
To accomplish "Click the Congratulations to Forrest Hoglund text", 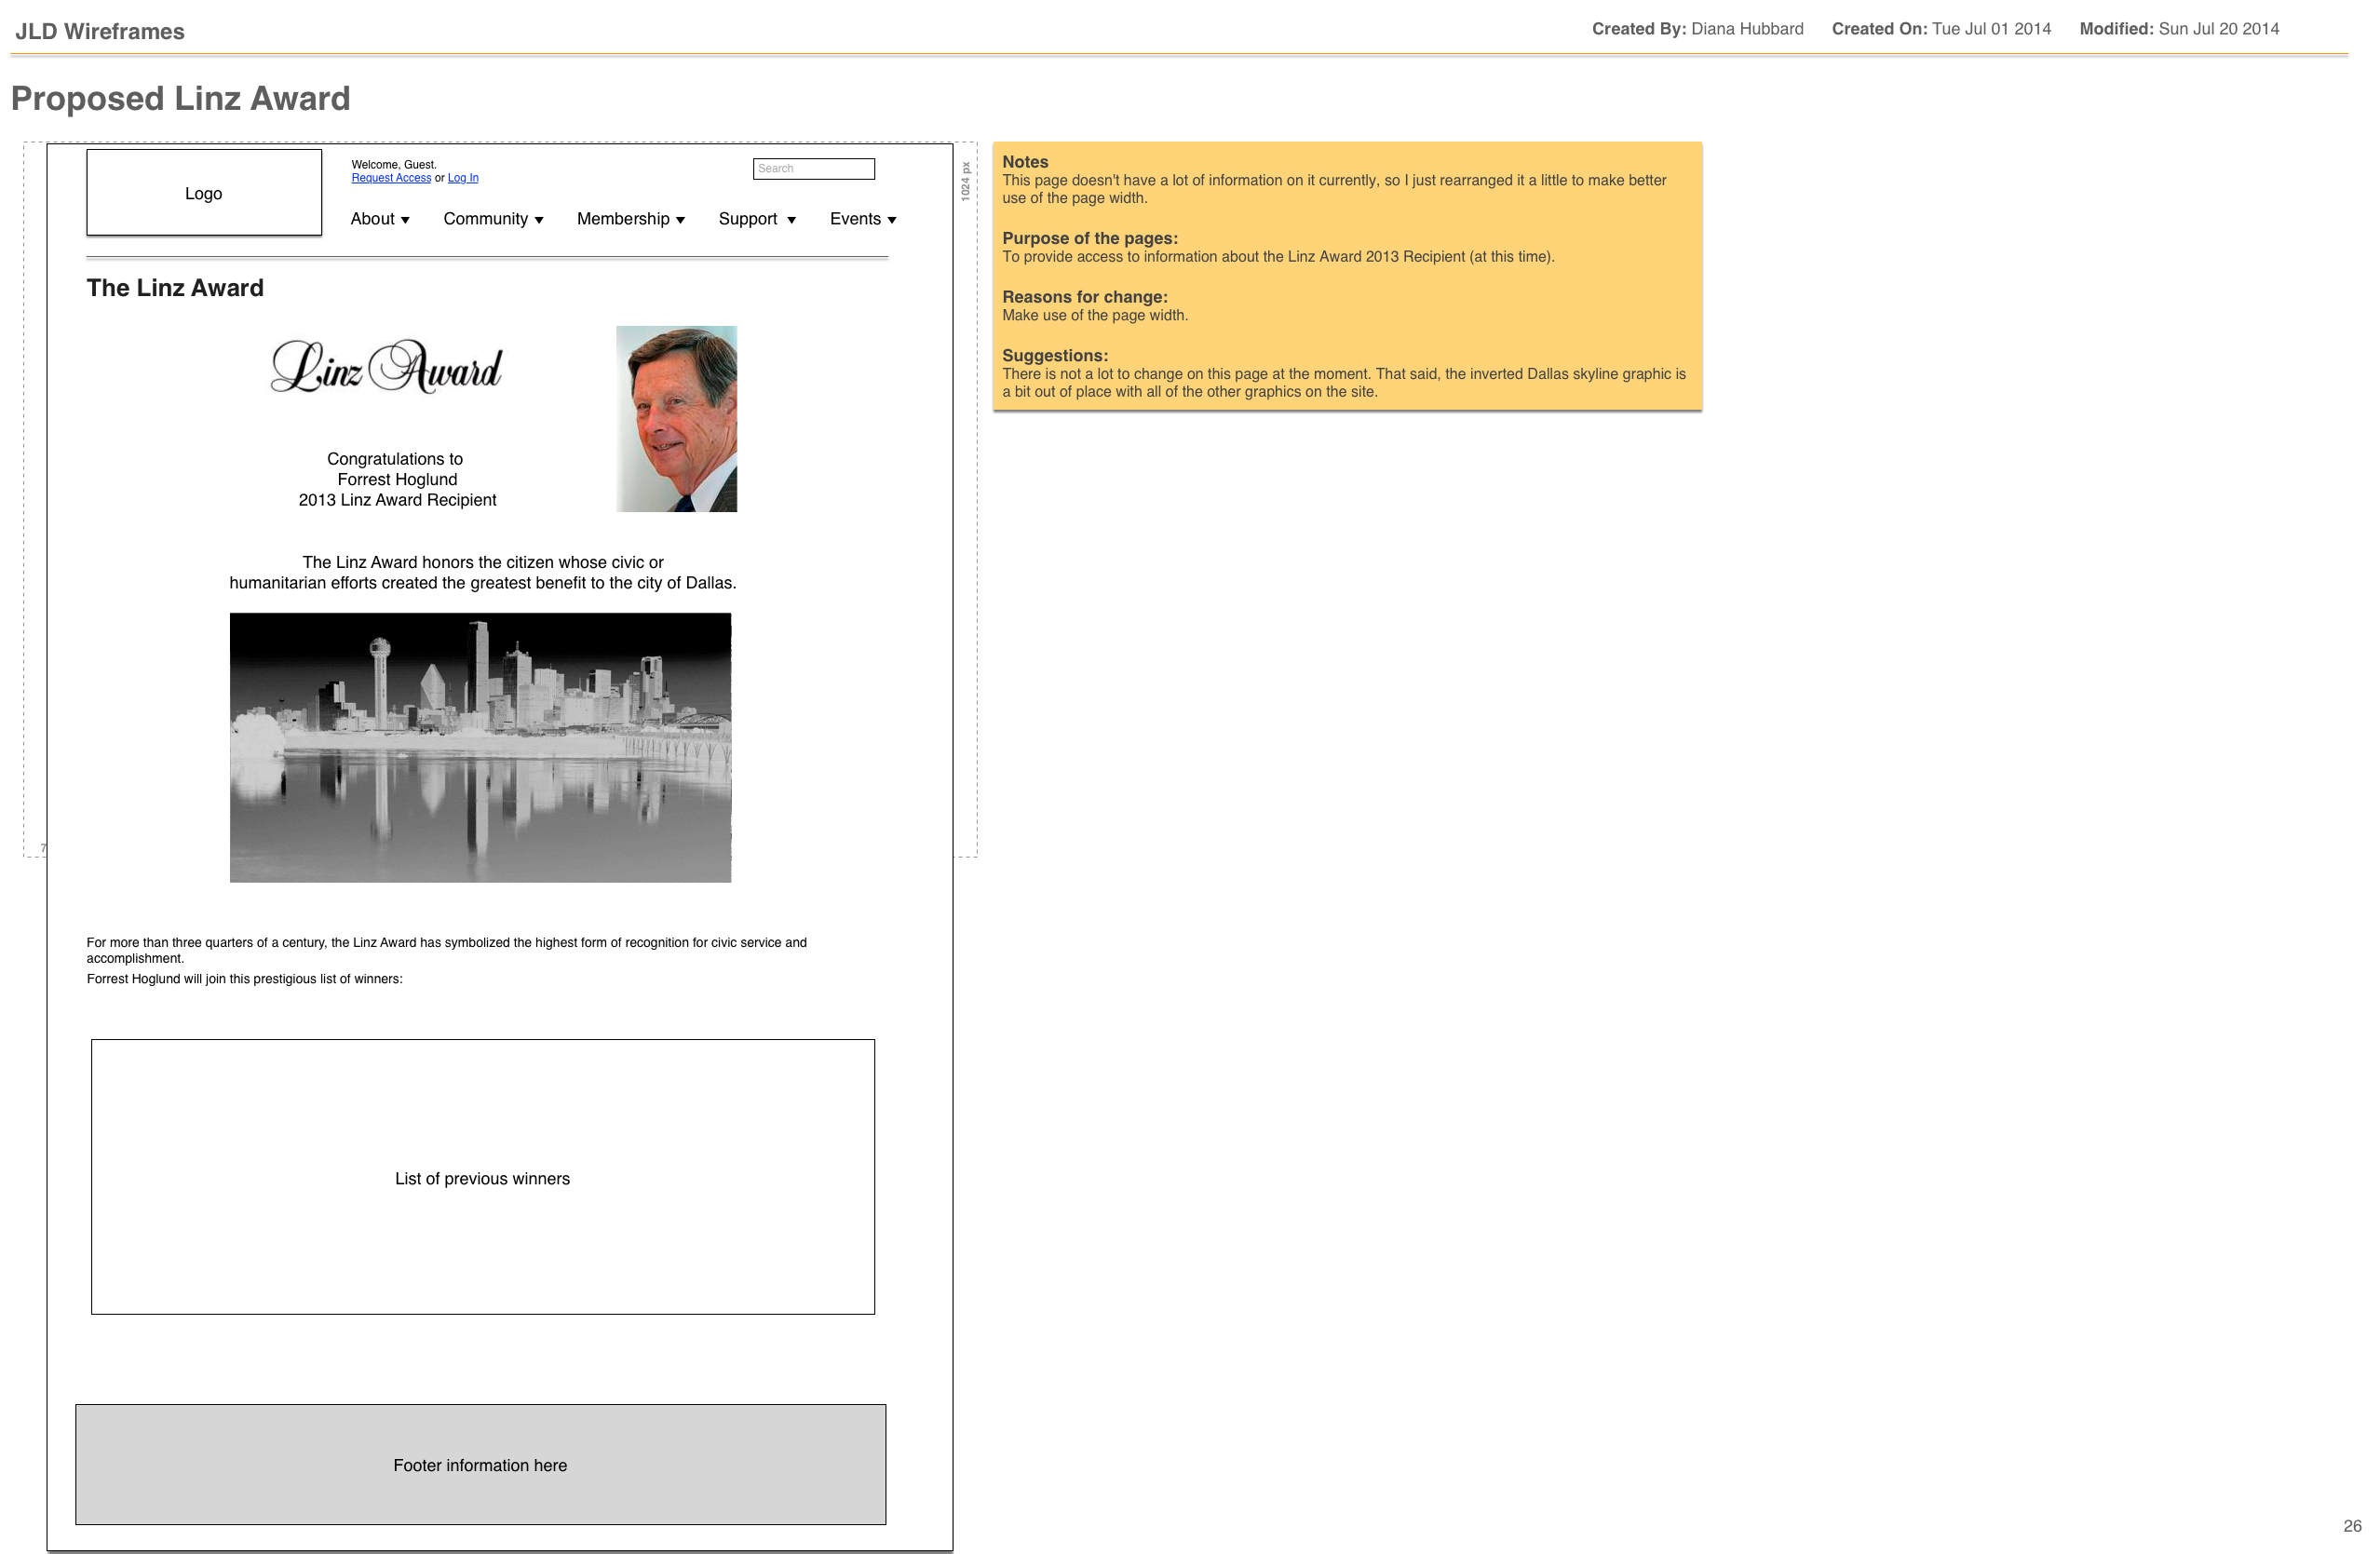I will (397, 479).
